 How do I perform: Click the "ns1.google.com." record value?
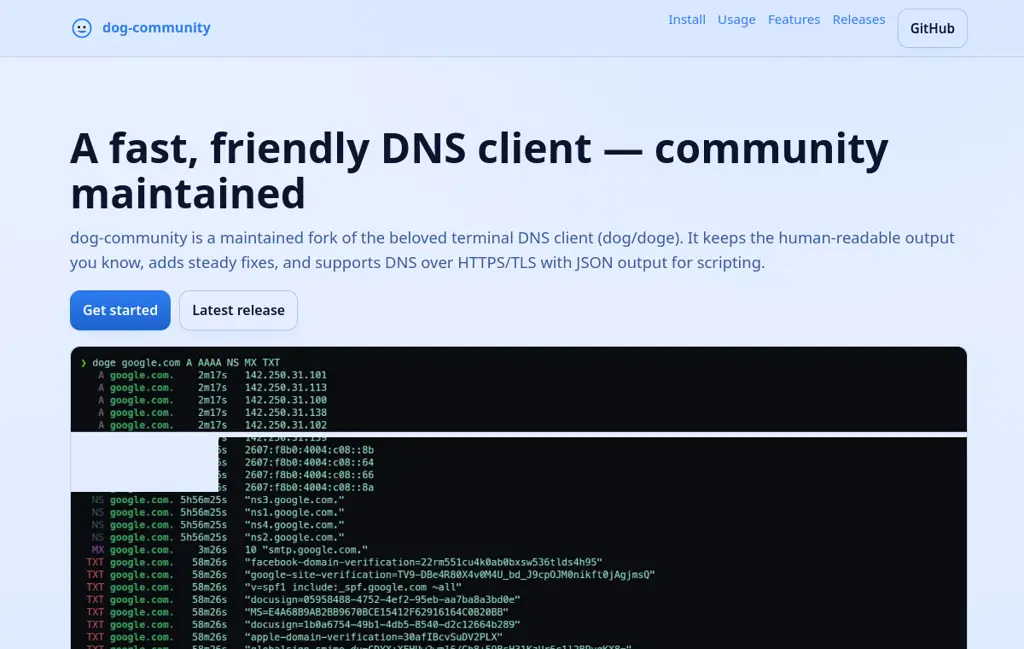click(295, 512)
